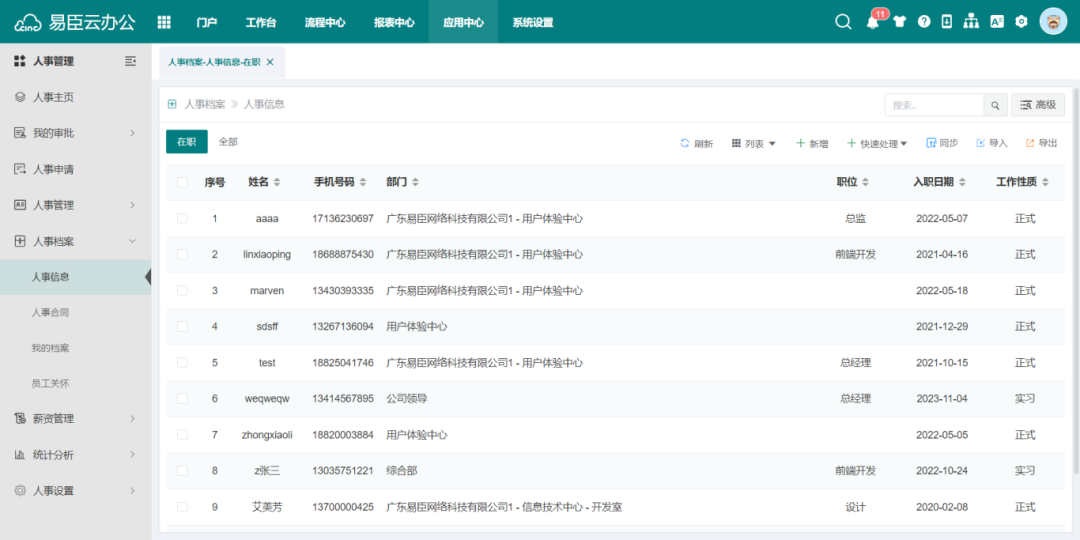
Task: Click the 刷新 refresh button
Action: pyautogui.click(x=696, y=143)
